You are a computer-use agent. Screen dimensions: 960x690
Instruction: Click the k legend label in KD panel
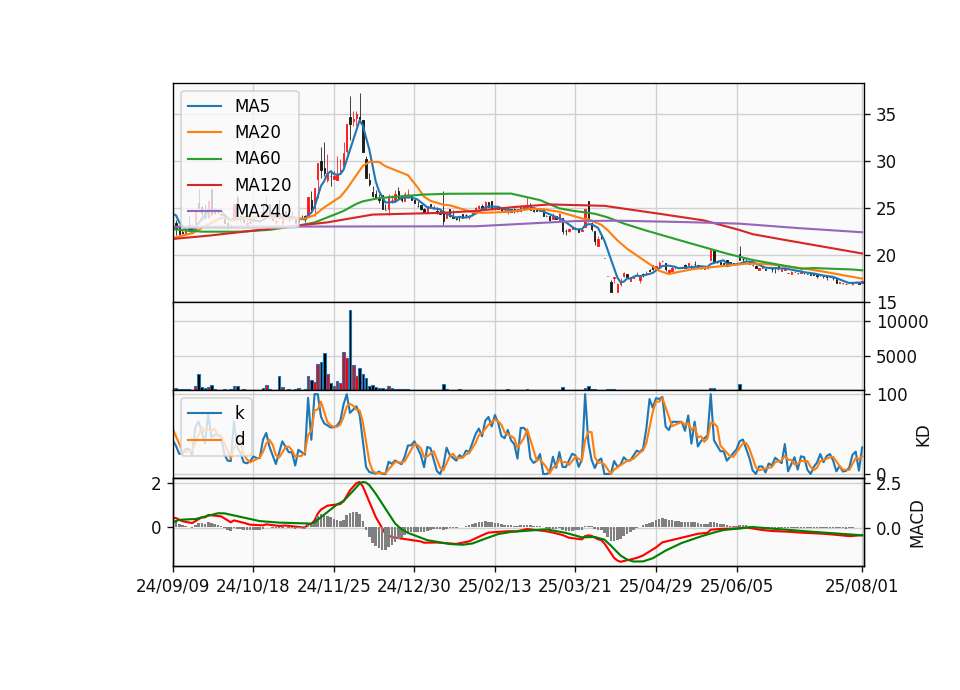click(239, 413)
